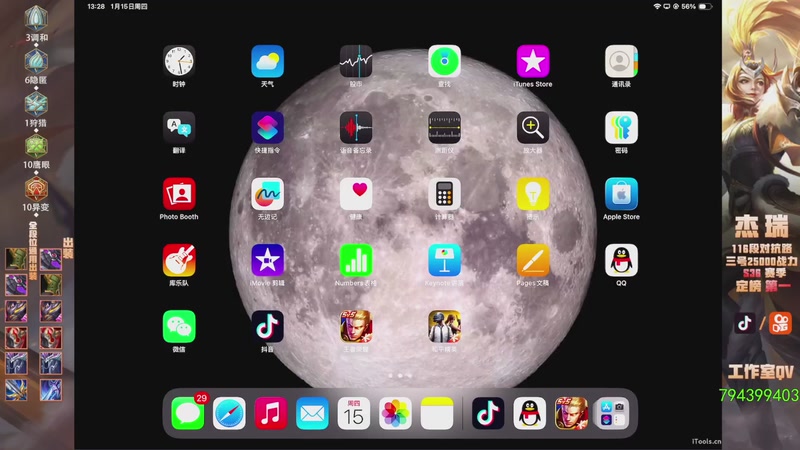Open the Clock app
The image size is (800, 450).
[x=179, y=61]
